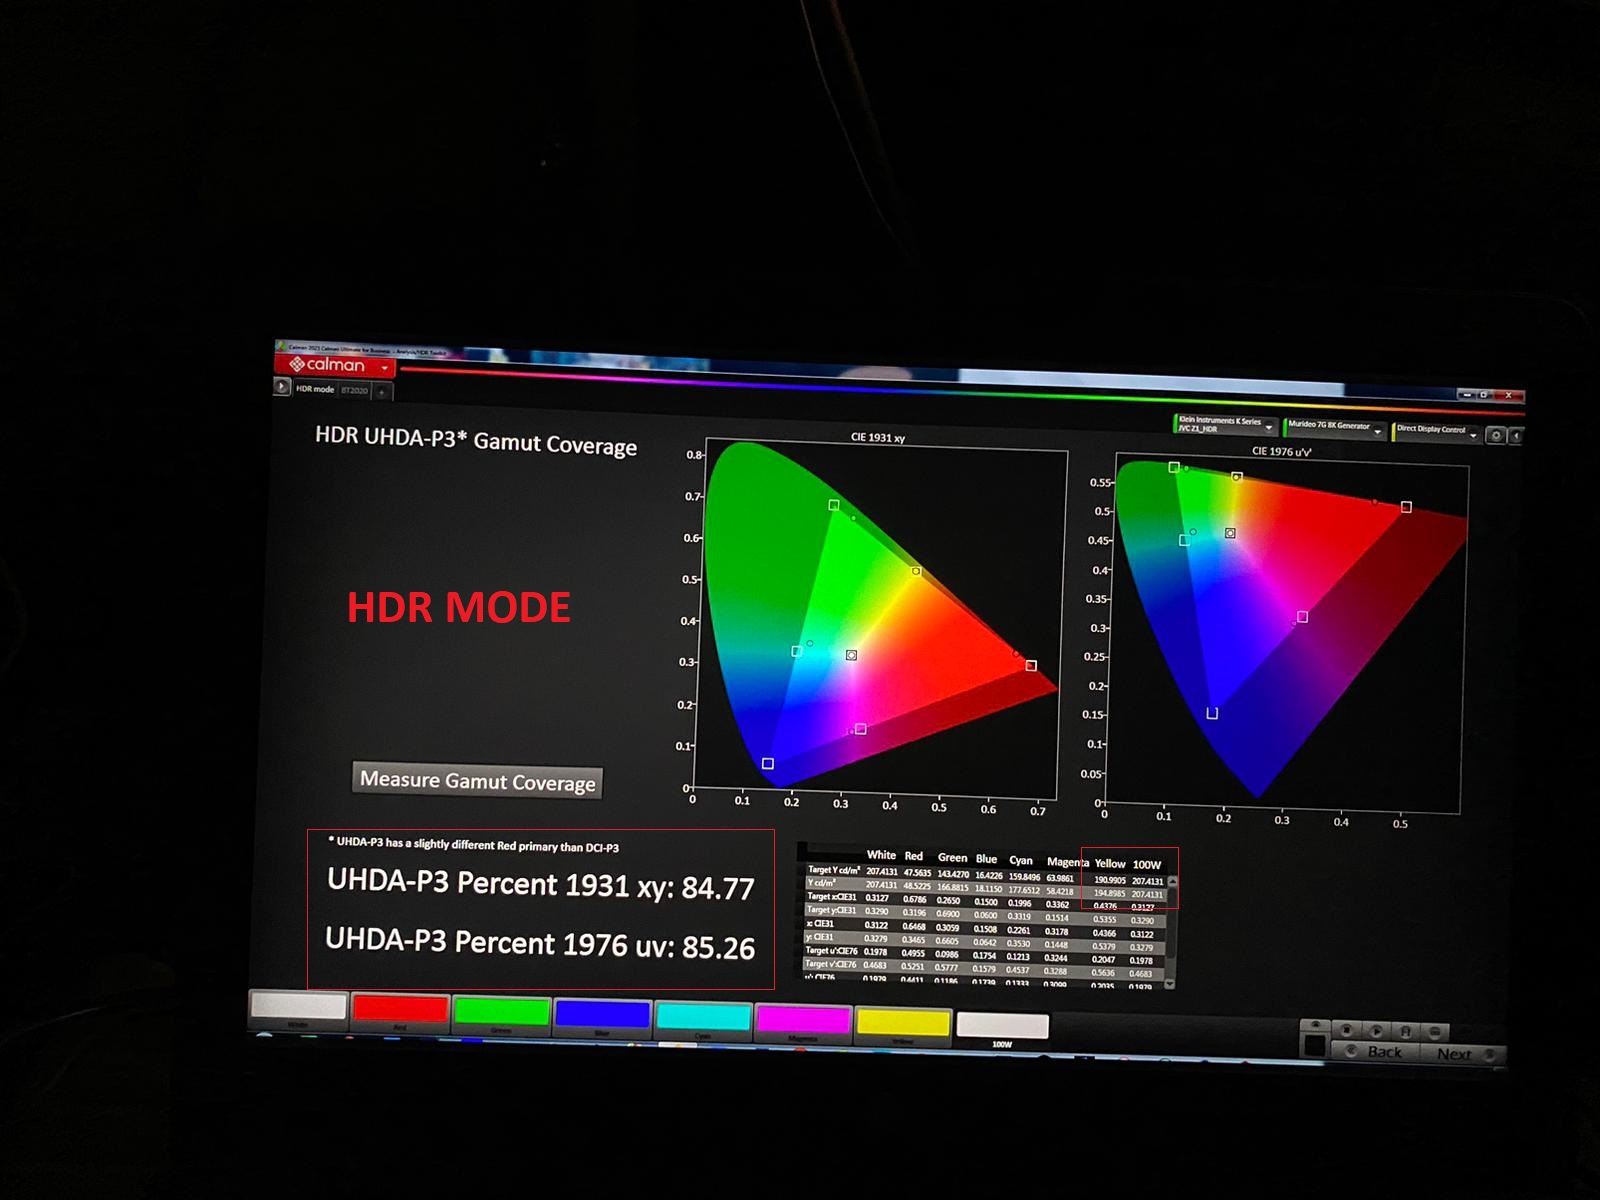This screenshot has width=1600, height=1200.
Task: Click the CIE 1931 xy chart title
Action: coord(877,437)
